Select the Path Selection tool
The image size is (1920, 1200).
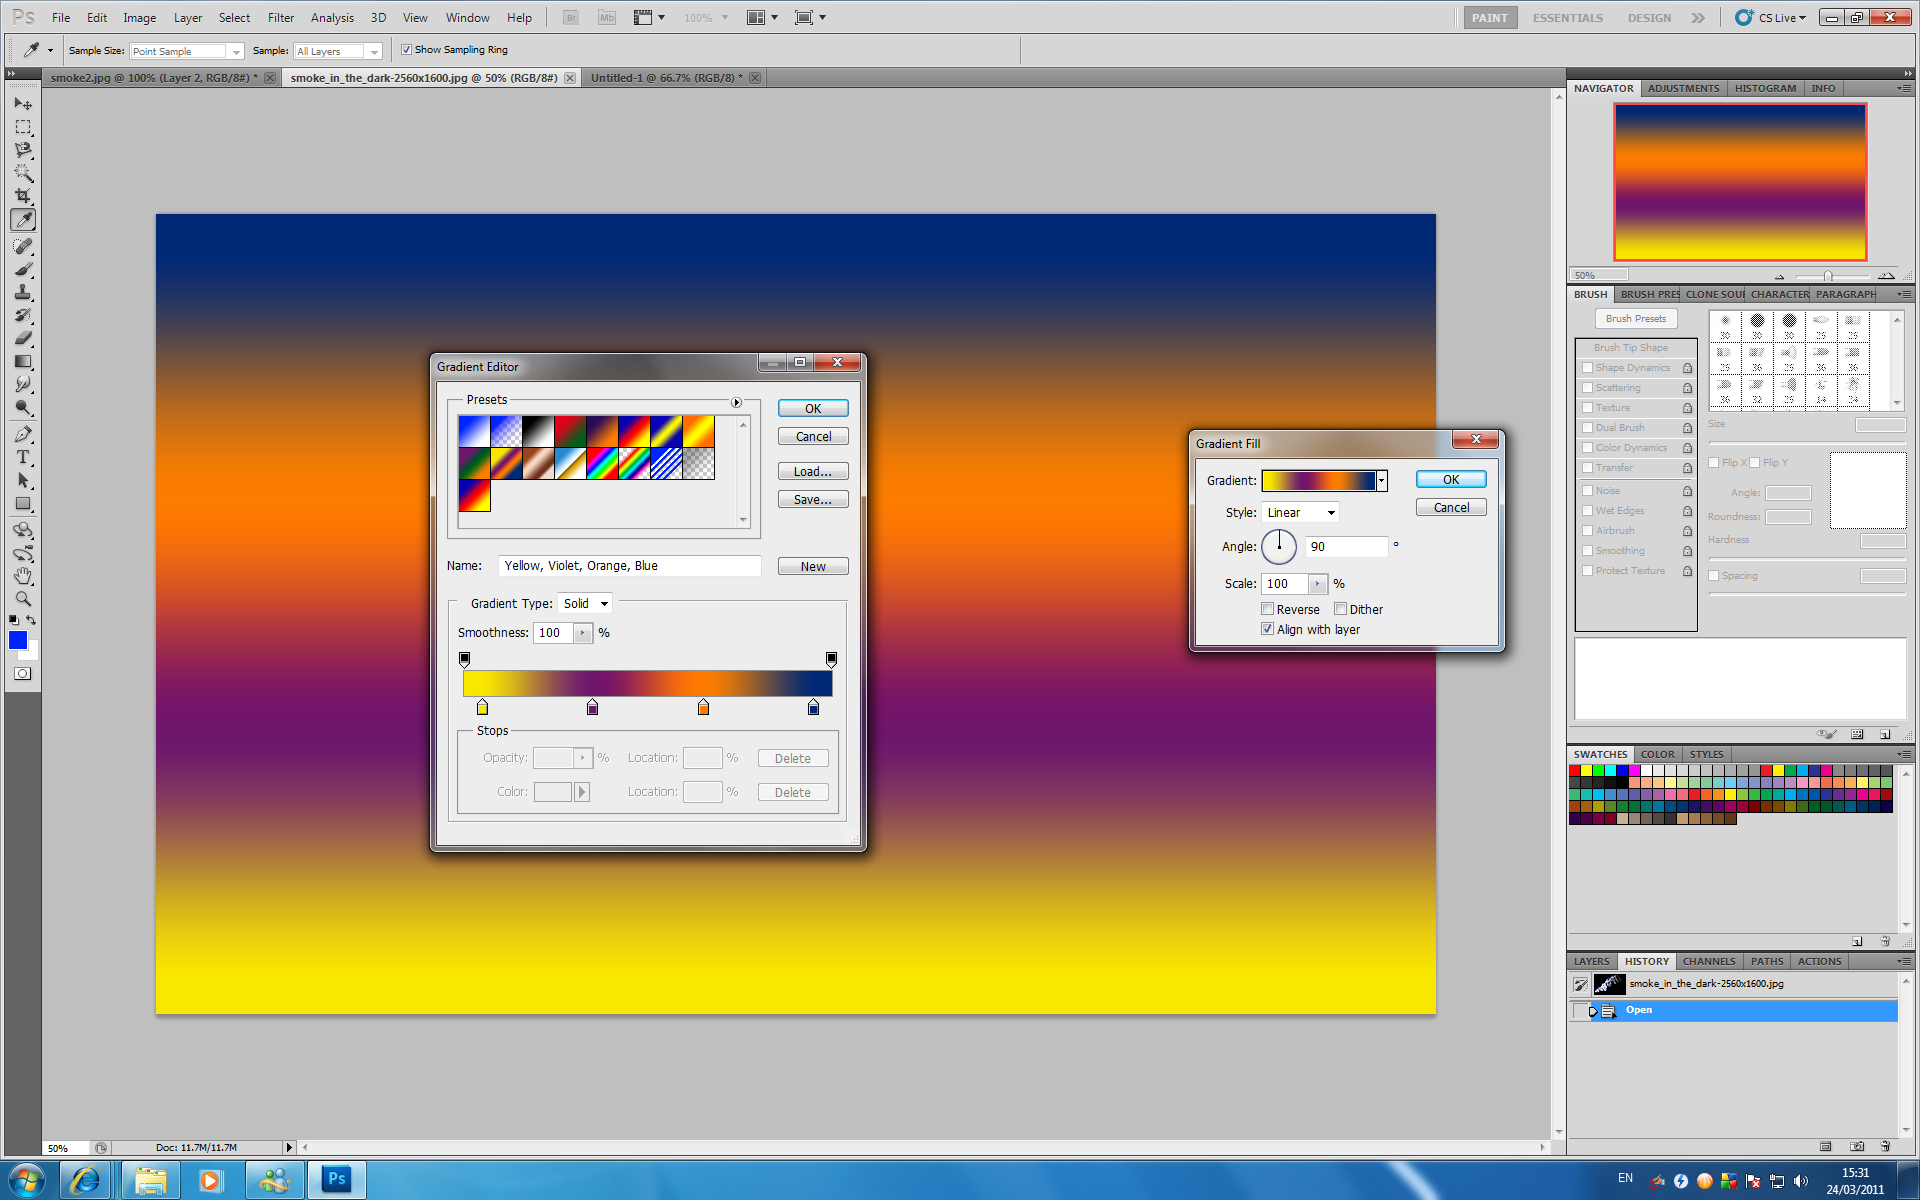[23, 480]
